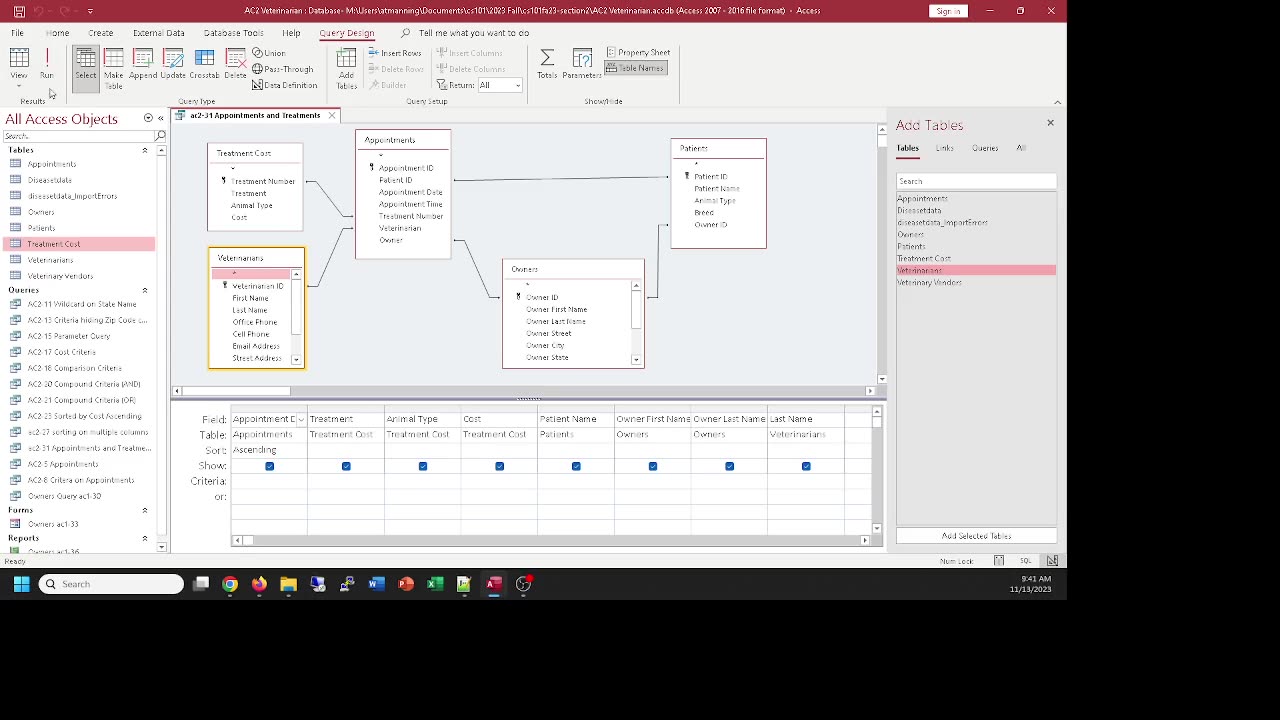Open Excel from the taskbar
Viewport: 1280px width, 720px height.
click(435, 584)
